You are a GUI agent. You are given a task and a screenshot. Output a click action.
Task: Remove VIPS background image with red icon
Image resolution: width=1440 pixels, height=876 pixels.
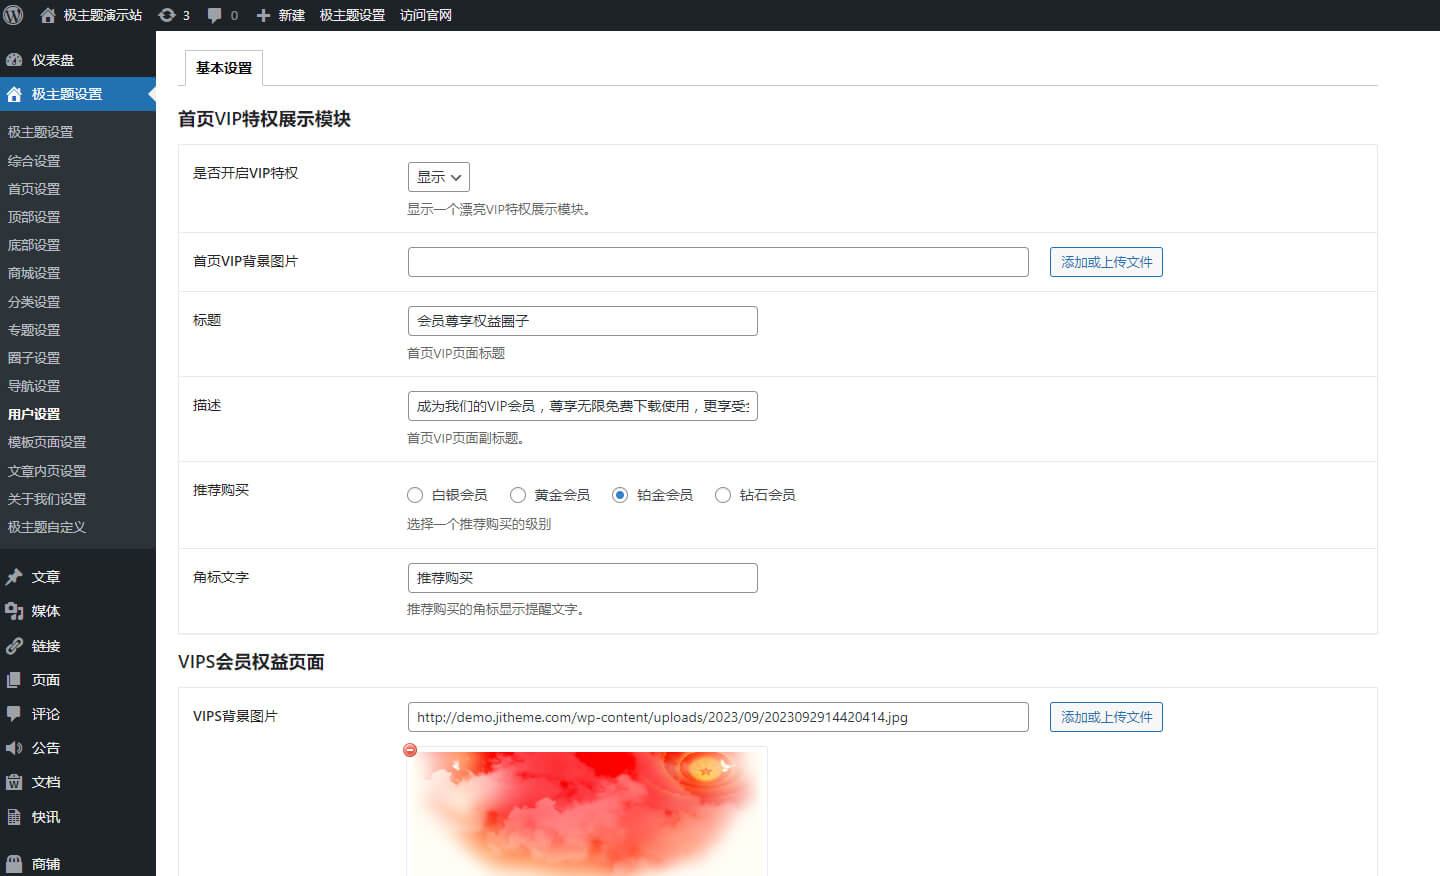click(x=410, y=750)
